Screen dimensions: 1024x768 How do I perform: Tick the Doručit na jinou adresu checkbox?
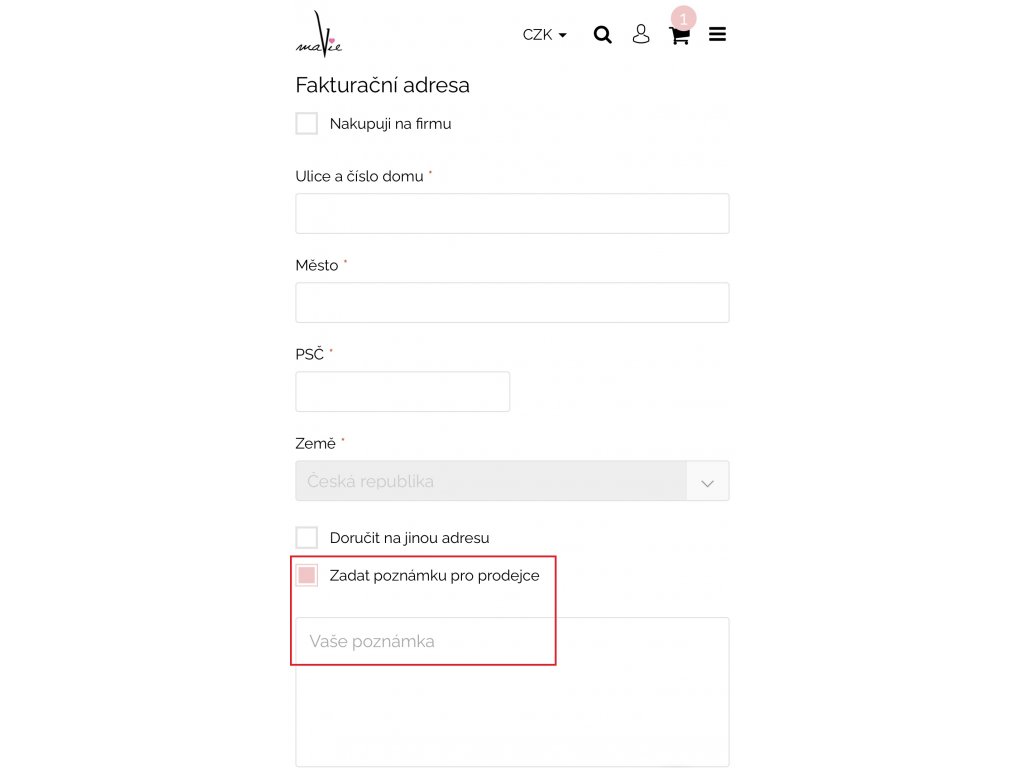point(307,538)
